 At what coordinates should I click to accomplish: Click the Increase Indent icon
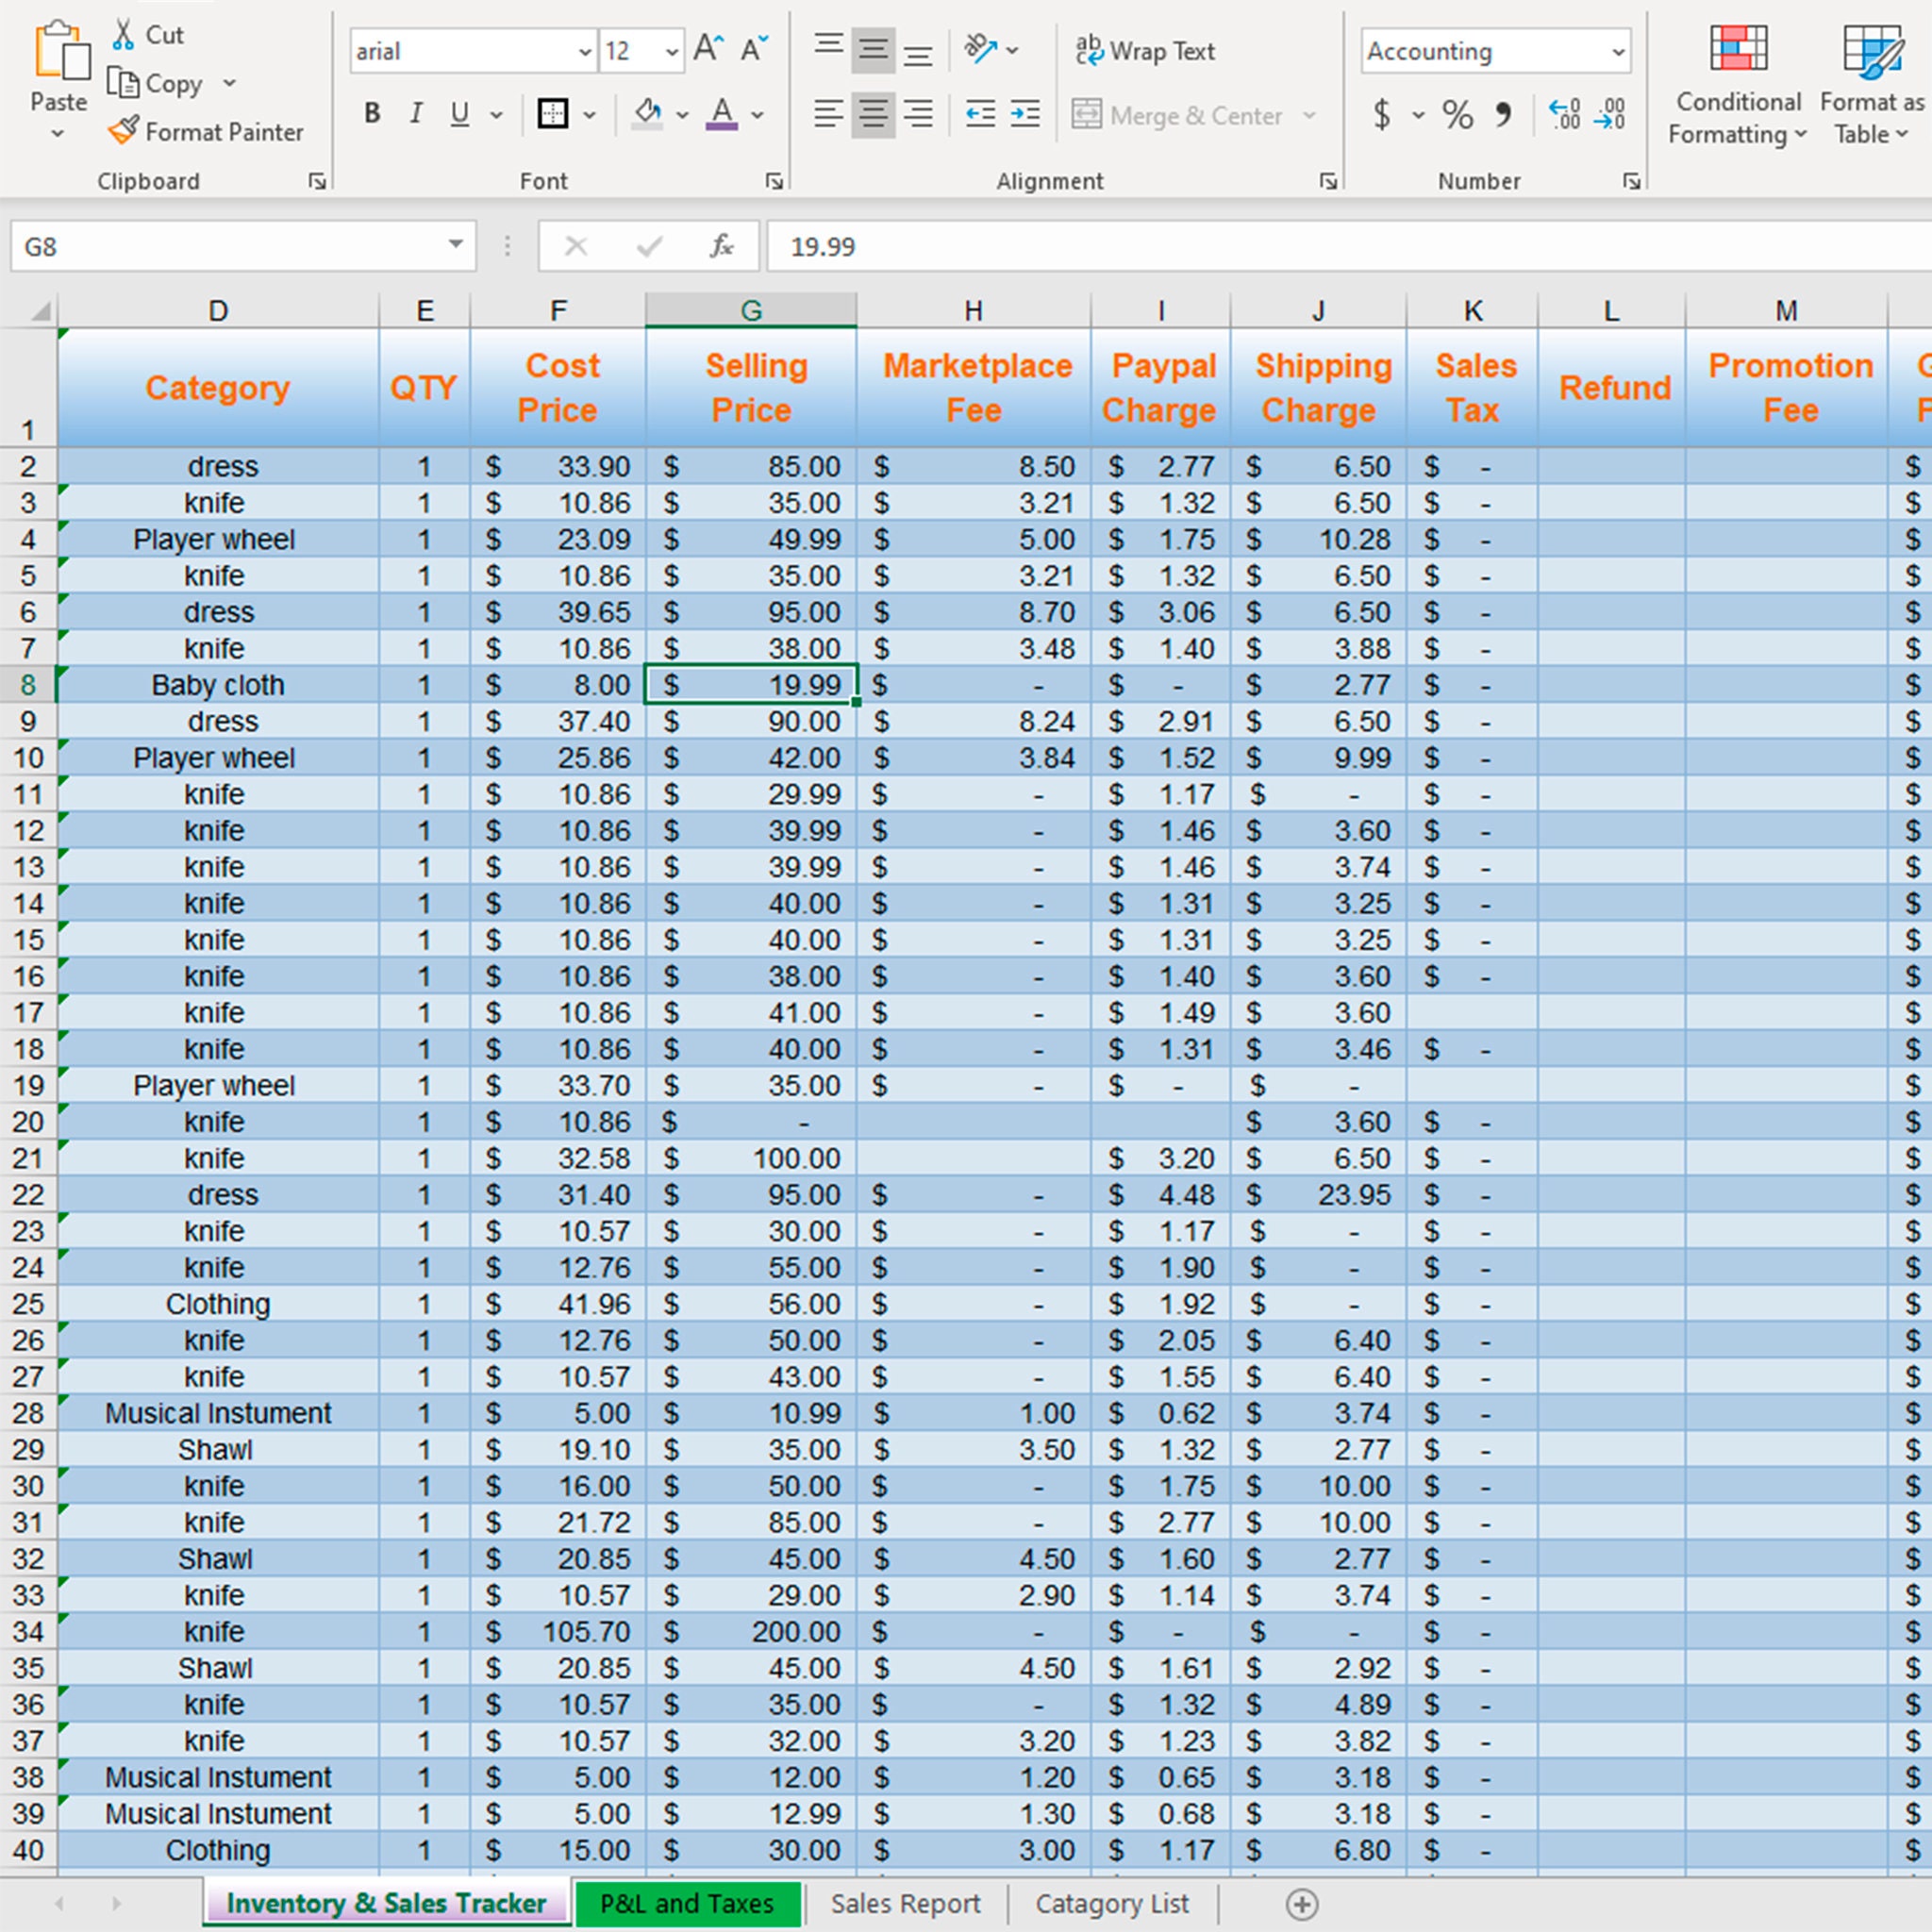tap(1025, 114)
